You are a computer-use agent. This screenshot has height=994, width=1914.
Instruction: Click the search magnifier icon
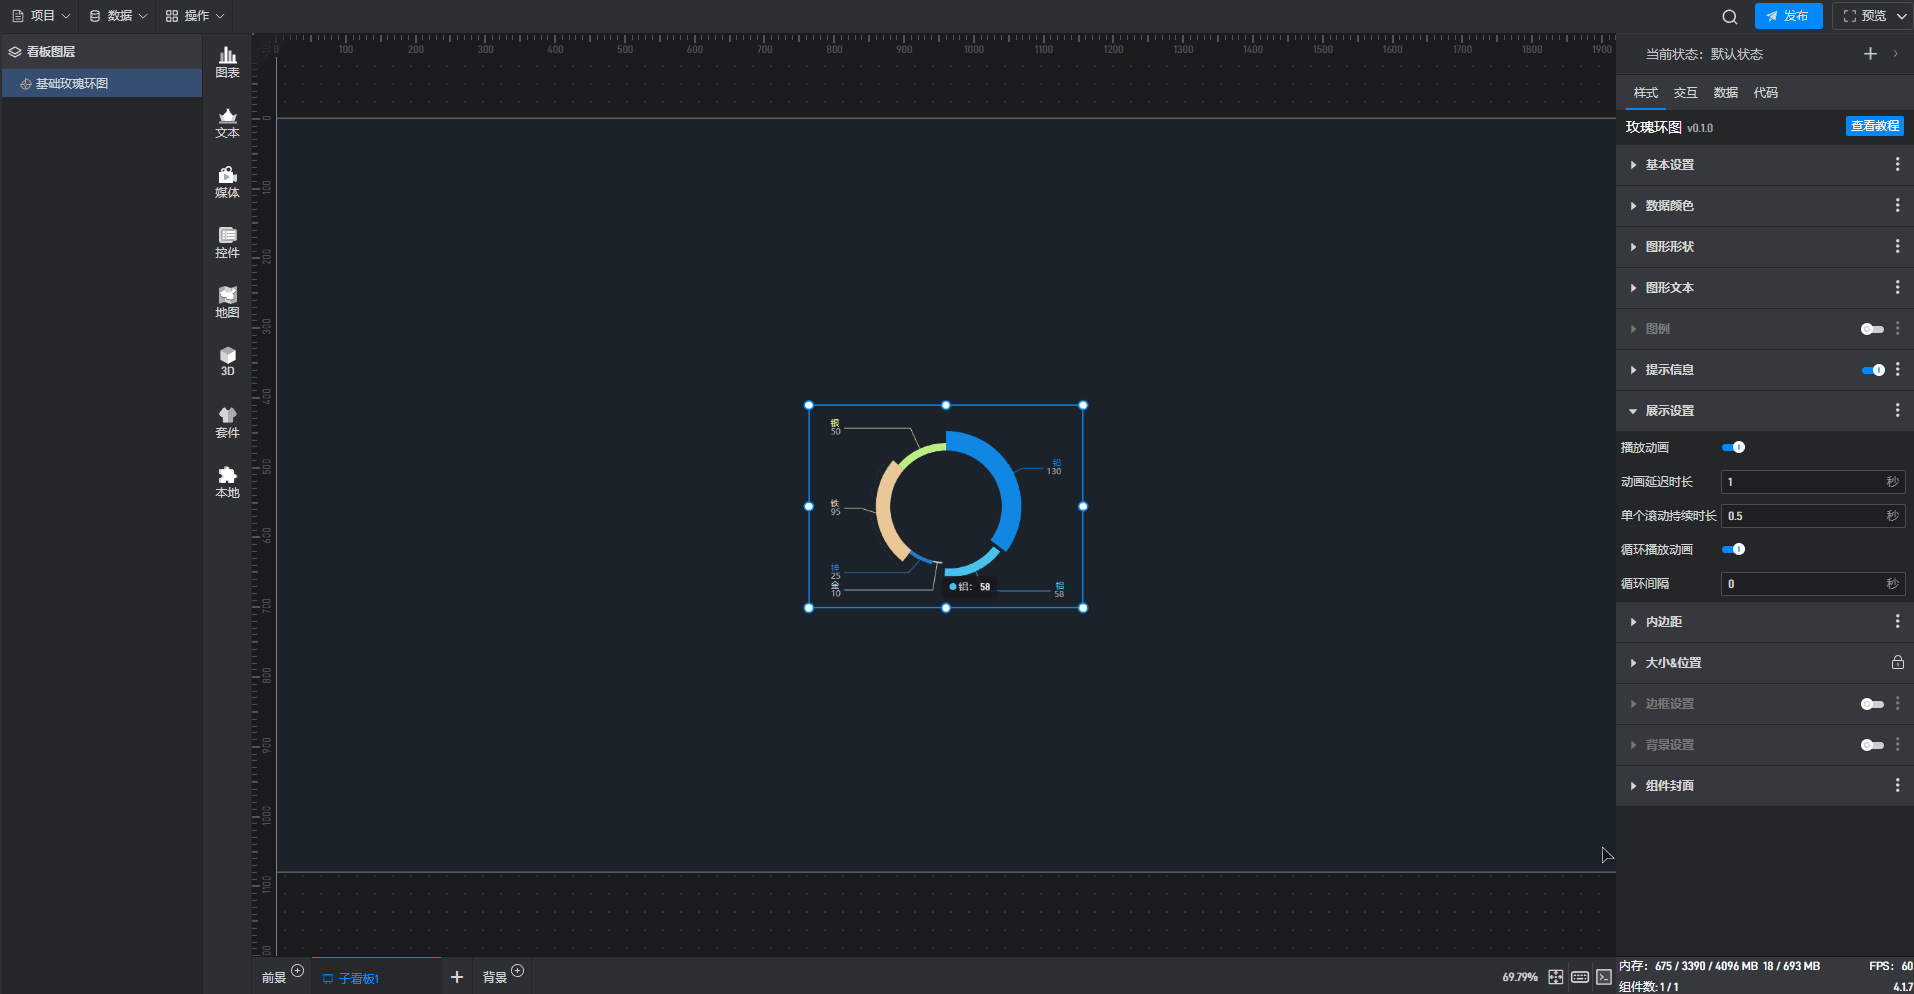(x=1729, y=16)
